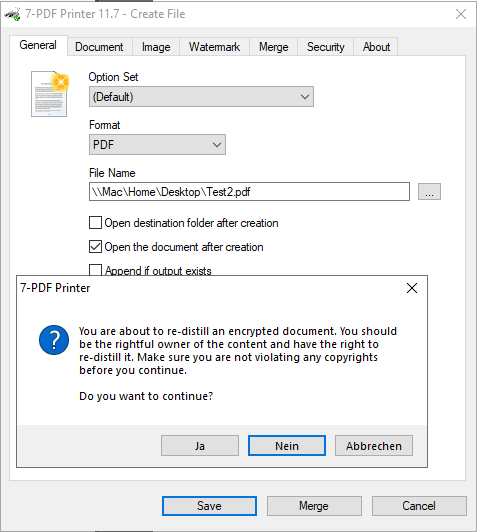Image resolution: width=478 pixels, height=532 pixels.
Task: Switch to the Document tab
Action: pyautogui.click(x=99, y=47)
